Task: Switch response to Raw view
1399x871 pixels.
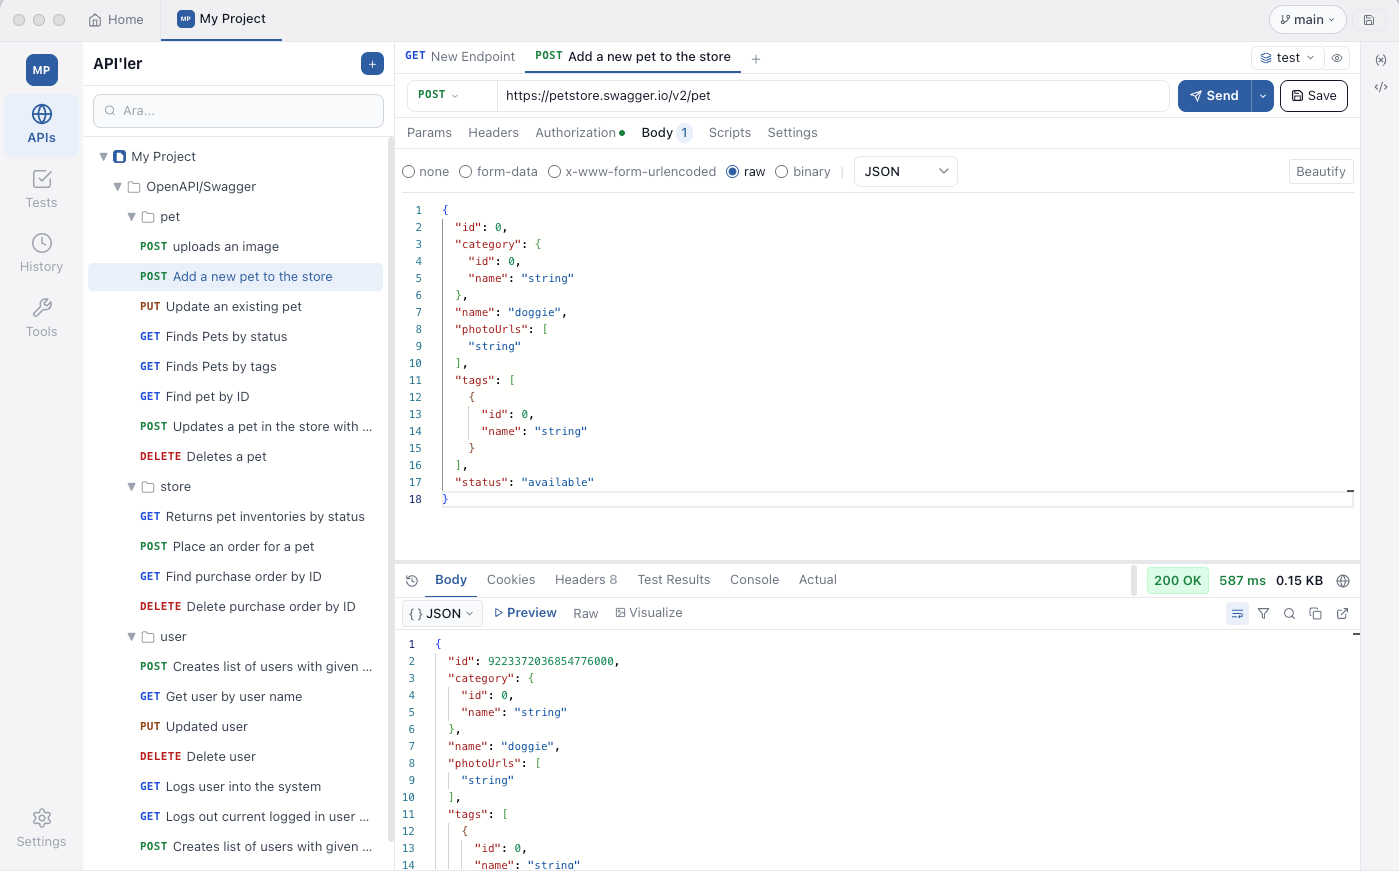Action: (586, 614)
